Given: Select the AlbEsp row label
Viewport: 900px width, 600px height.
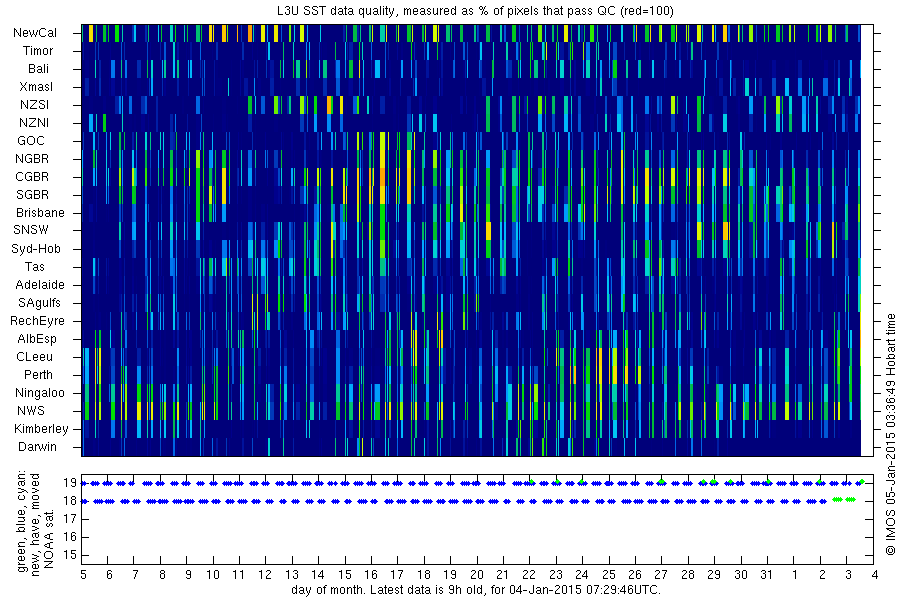Looking at the screenshot, I should point(37,339).
